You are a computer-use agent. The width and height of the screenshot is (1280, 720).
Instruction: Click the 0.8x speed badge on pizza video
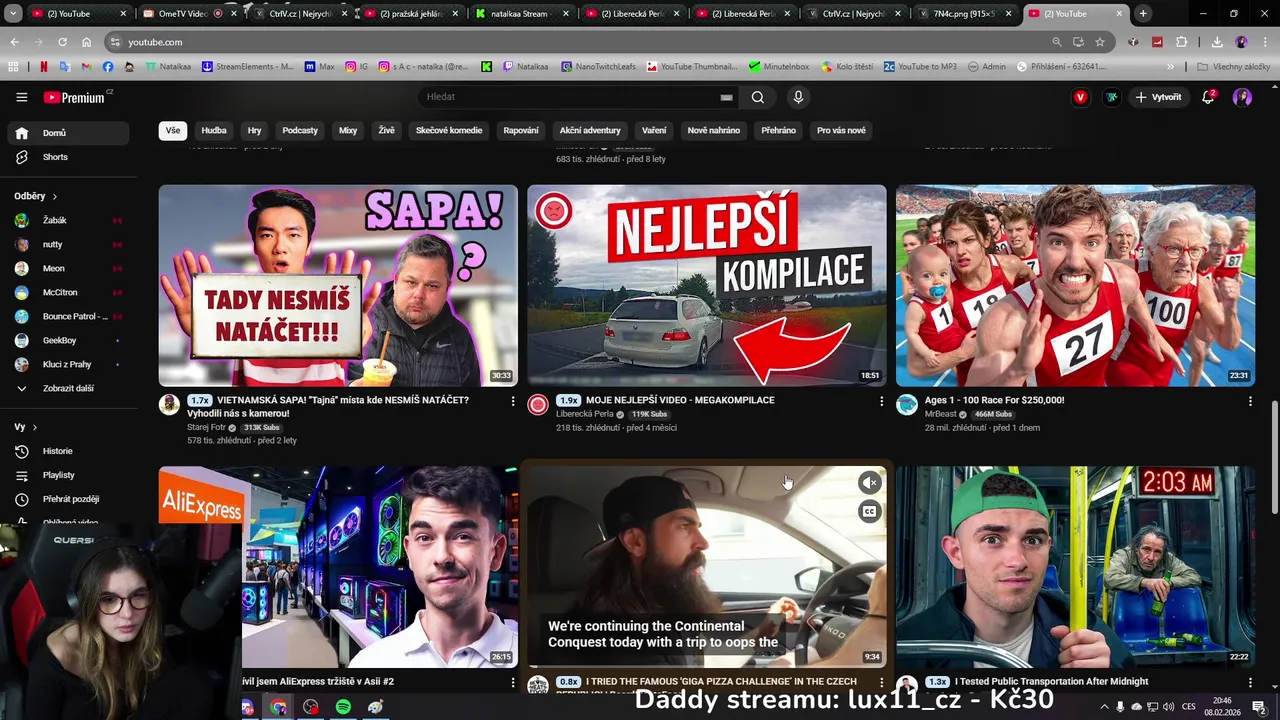tap(569, 682)
